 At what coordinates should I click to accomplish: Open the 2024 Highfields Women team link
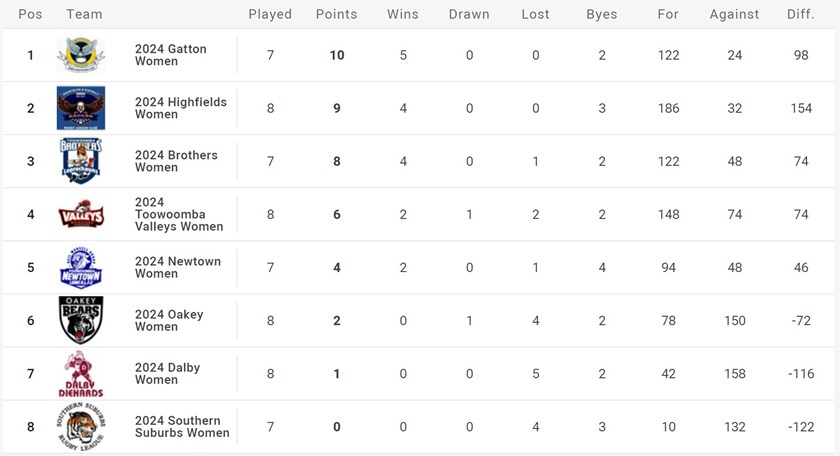click(x=181, y=108)
